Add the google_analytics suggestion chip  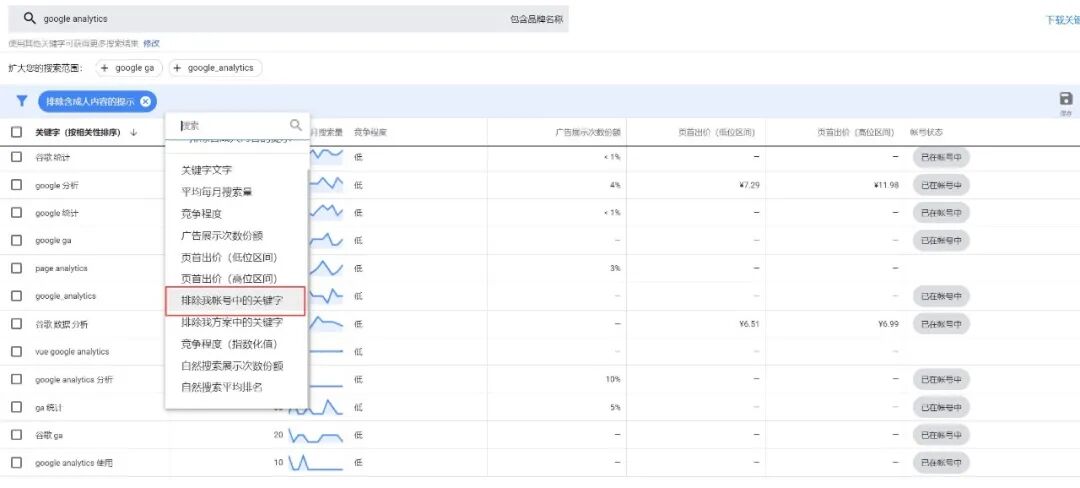215,68
